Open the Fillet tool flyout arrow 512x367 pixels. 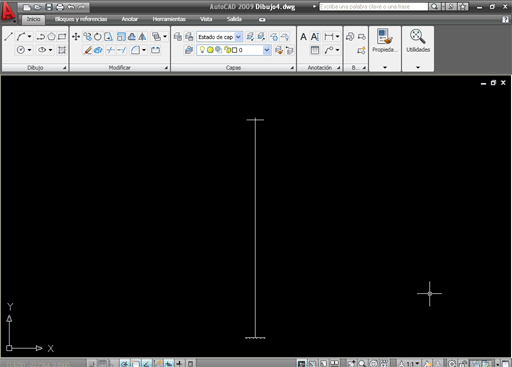pyautogui.click(x=144, y=50)
